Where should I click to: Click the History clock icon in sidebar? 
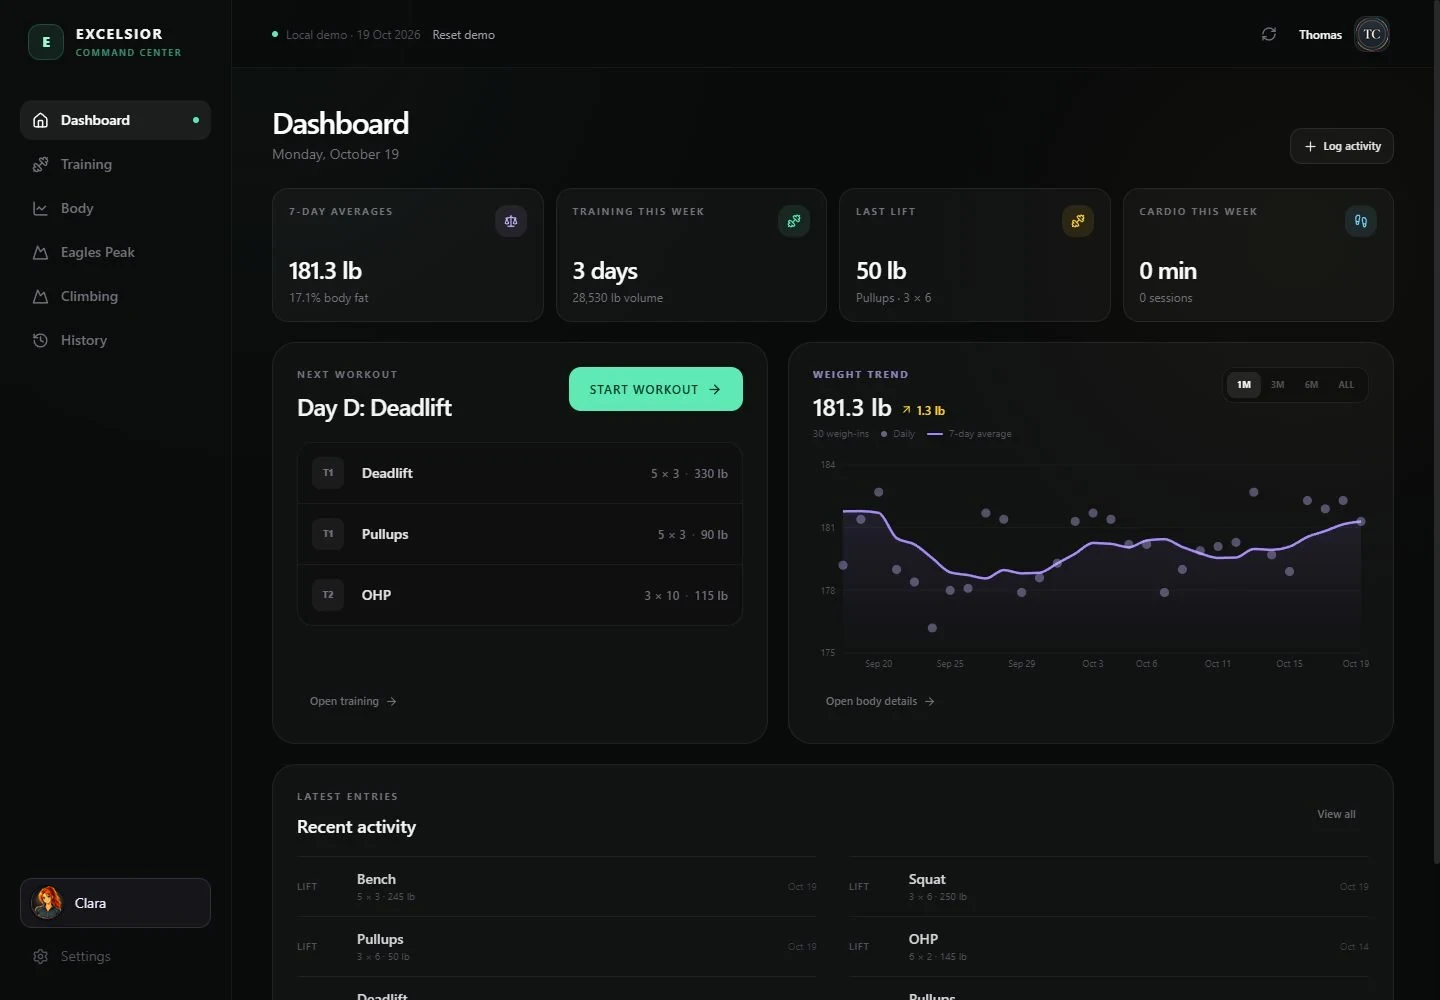(40, 340)
